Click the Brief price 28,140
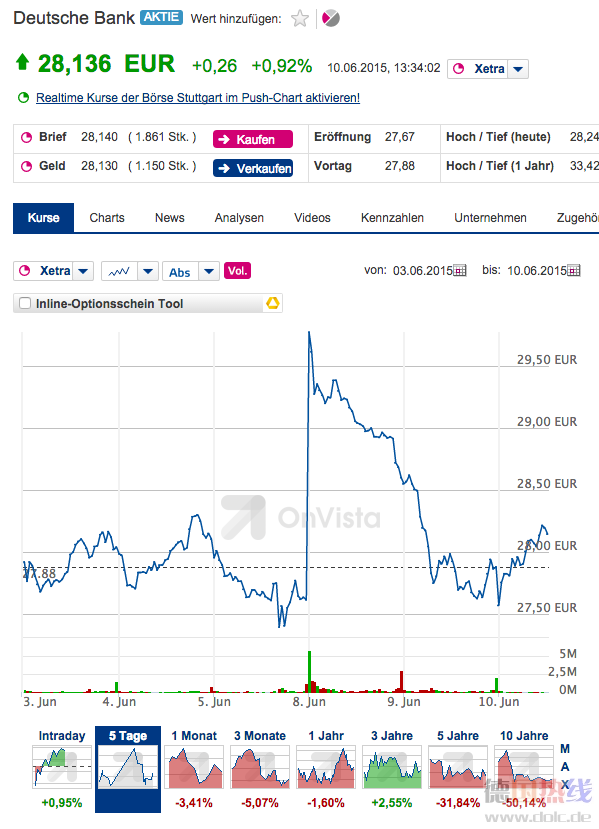This screenshot has height=829, width=599. (x=99, y=137)
